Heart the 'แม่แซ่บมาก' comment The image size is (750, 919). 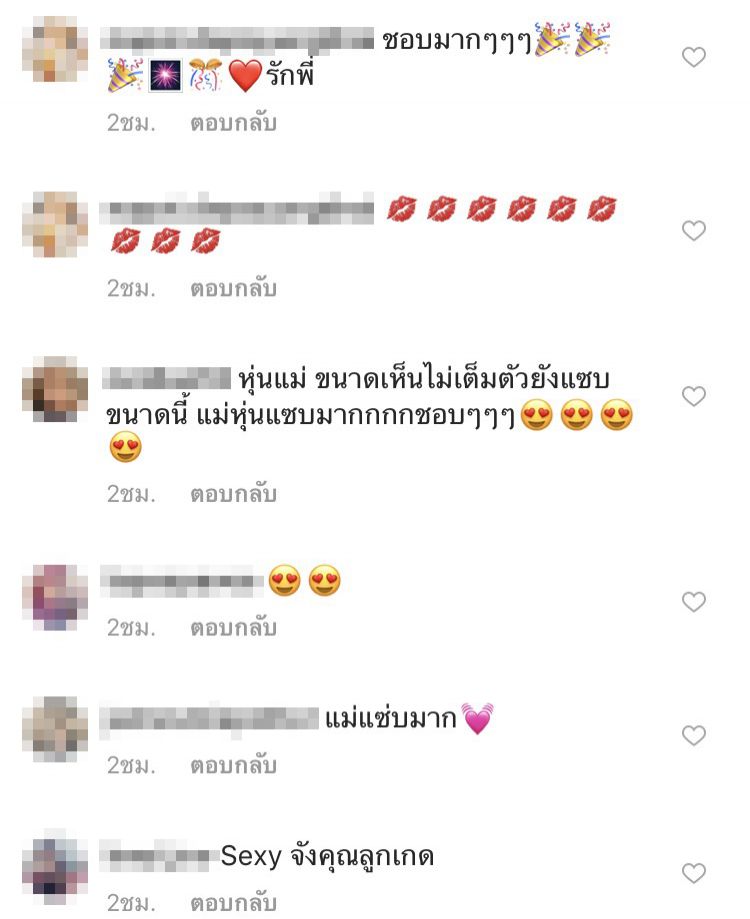[x=694, y=735]
